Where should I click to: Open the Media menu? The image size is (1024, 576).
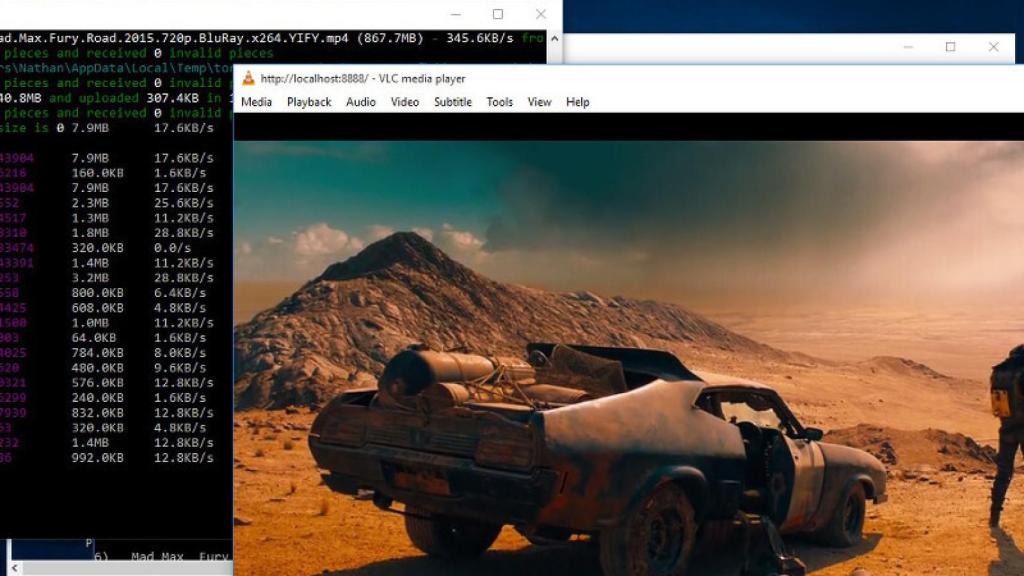[256, 102]
